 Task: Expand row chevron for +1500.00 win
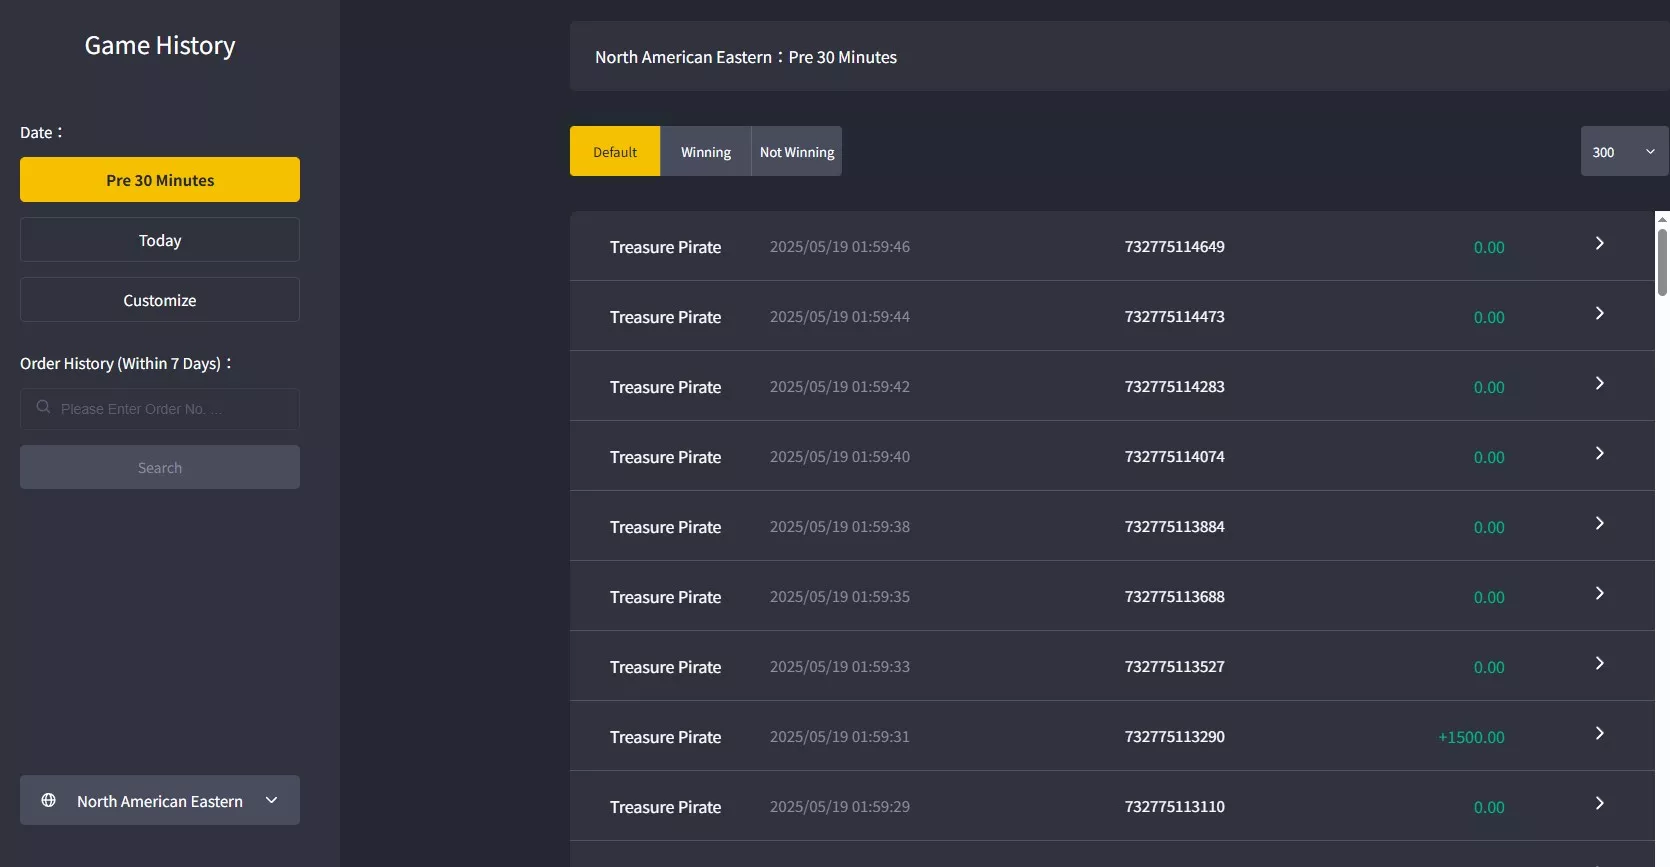1599,733
